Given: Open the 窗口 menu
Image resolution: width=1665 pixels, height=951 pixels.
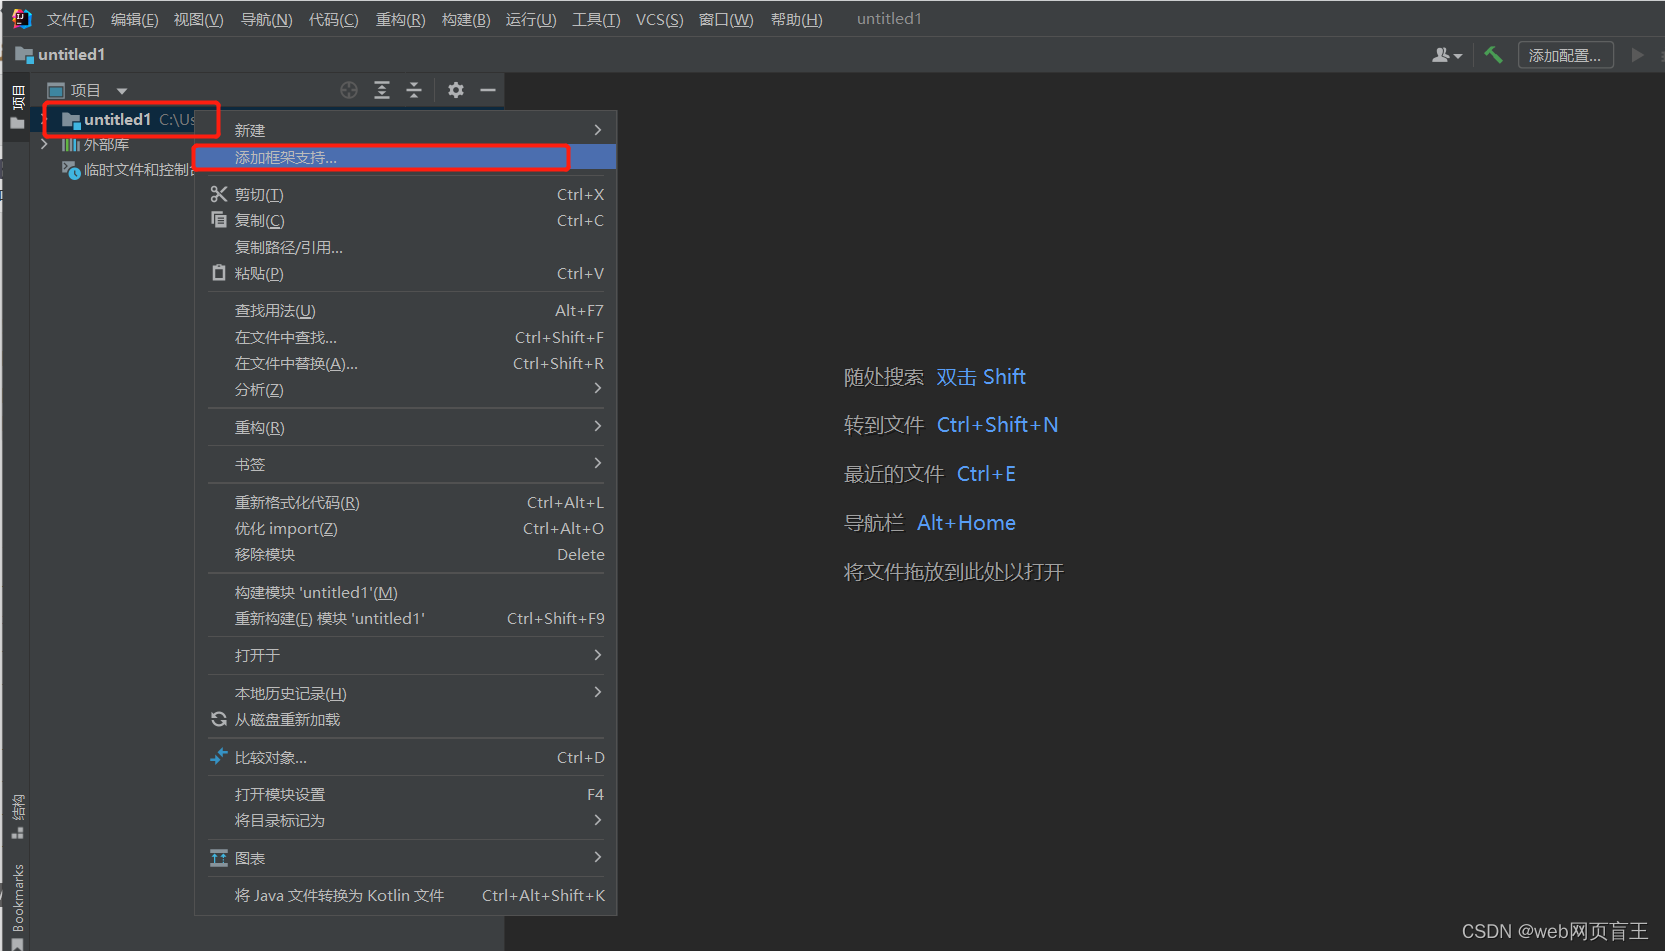Looking at the screenshot, I should (726, 19).
